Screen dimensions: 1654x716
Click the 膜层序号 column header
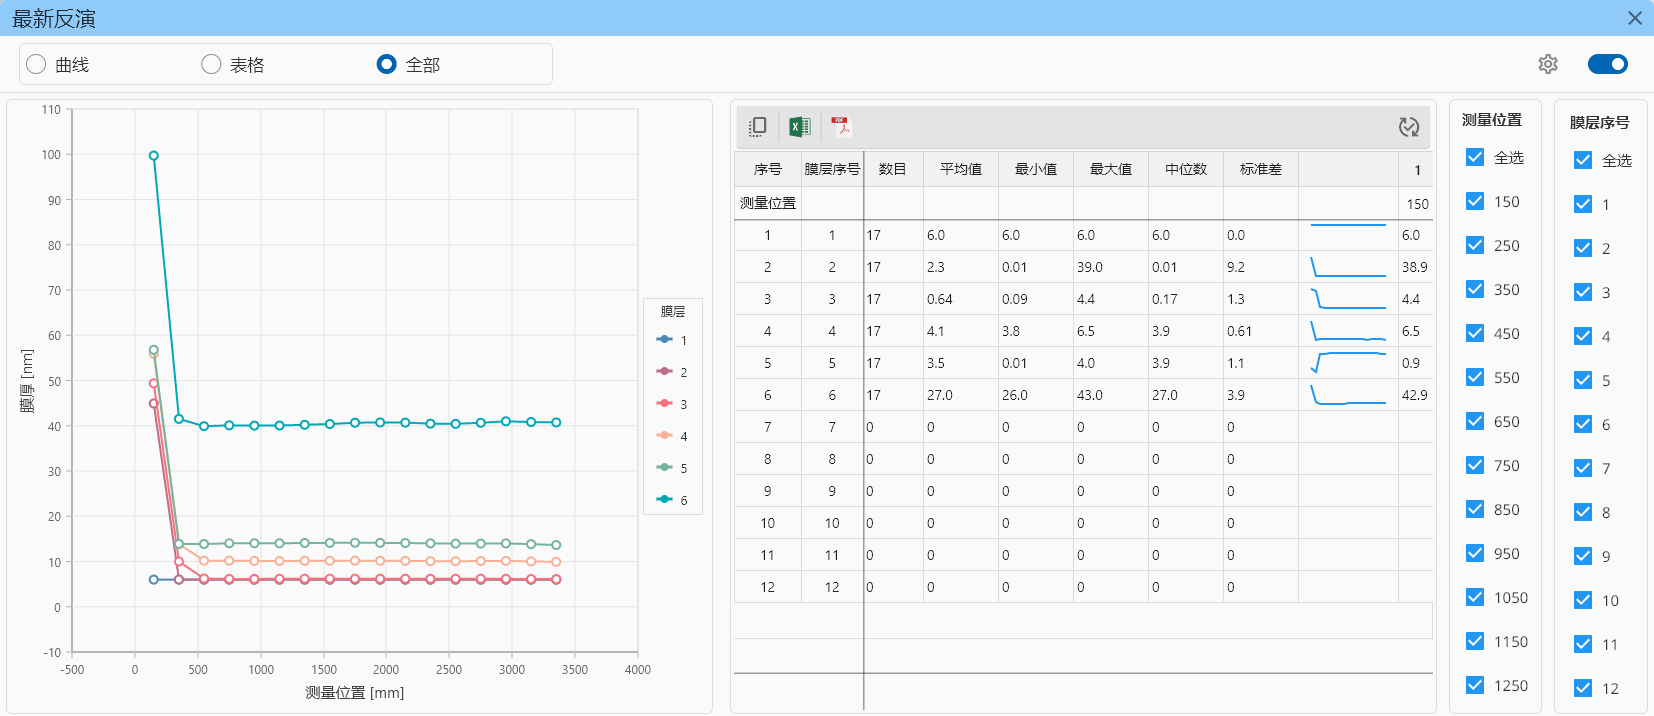[832, 169]
